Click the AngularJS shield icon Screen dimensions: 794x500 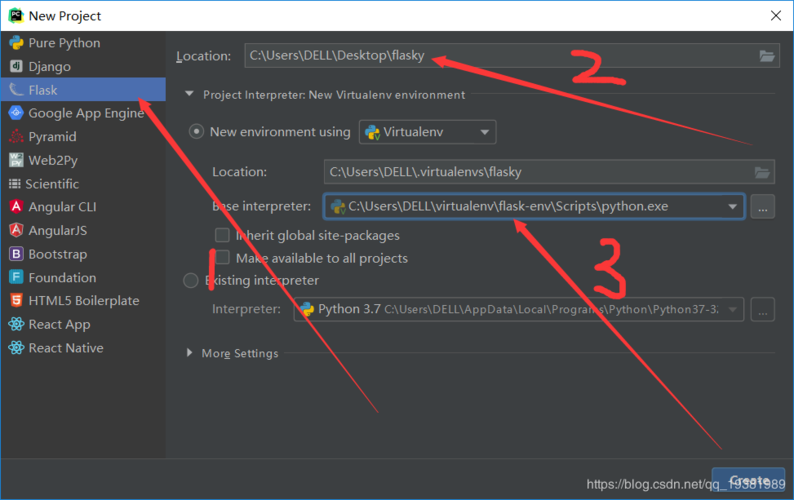[16, 230]
